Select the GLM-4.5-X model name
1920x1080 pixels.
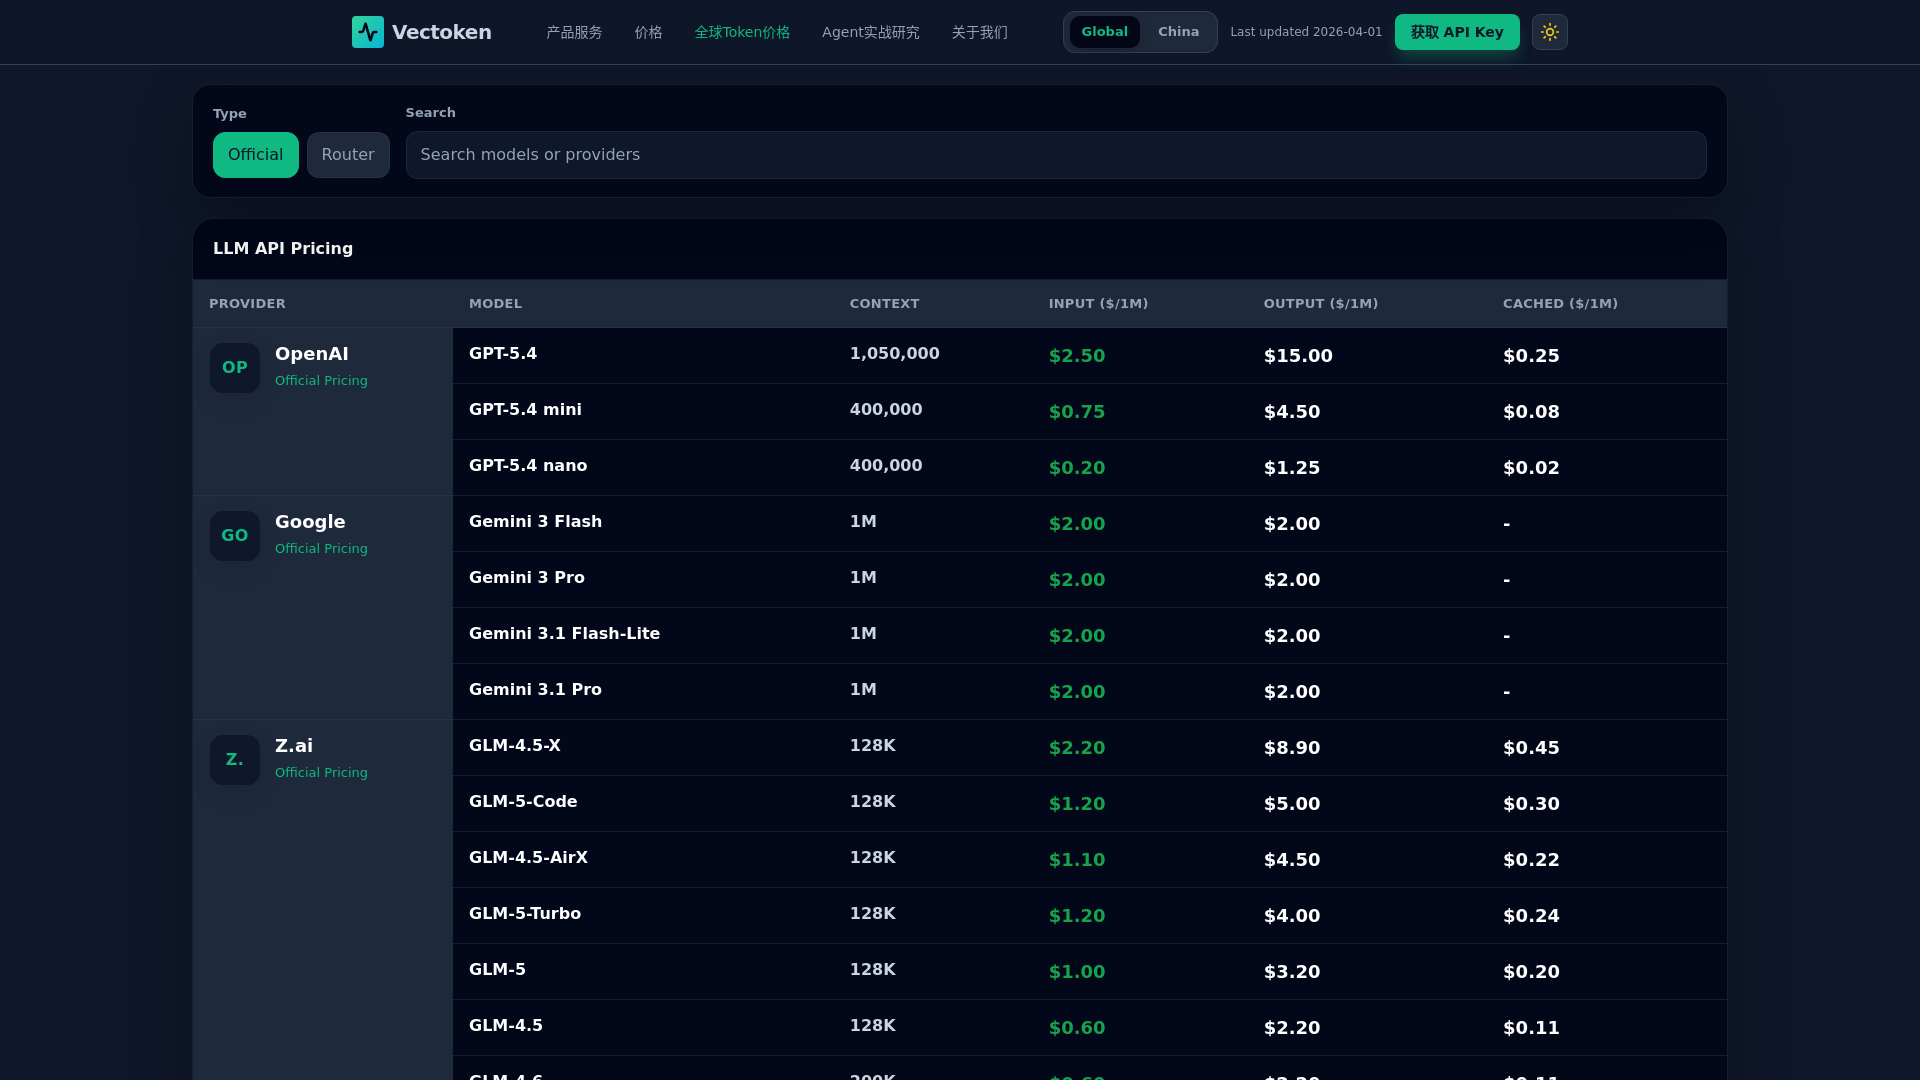click(515, 746)
